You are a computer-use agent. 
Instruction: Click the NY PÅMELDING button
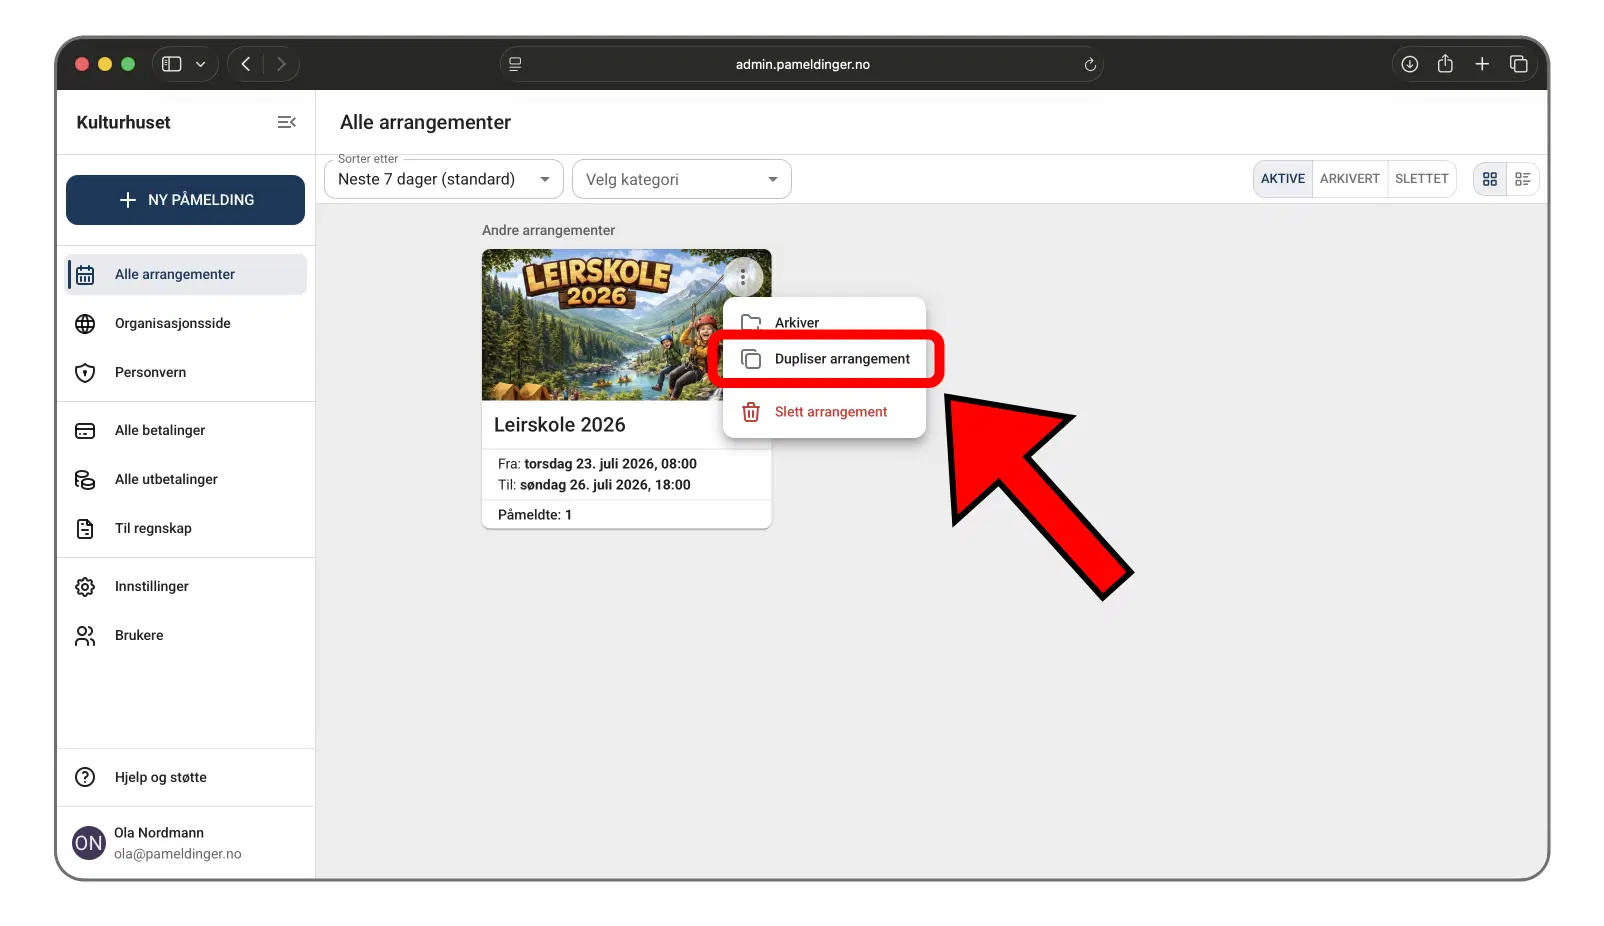(x=185, y=200)
